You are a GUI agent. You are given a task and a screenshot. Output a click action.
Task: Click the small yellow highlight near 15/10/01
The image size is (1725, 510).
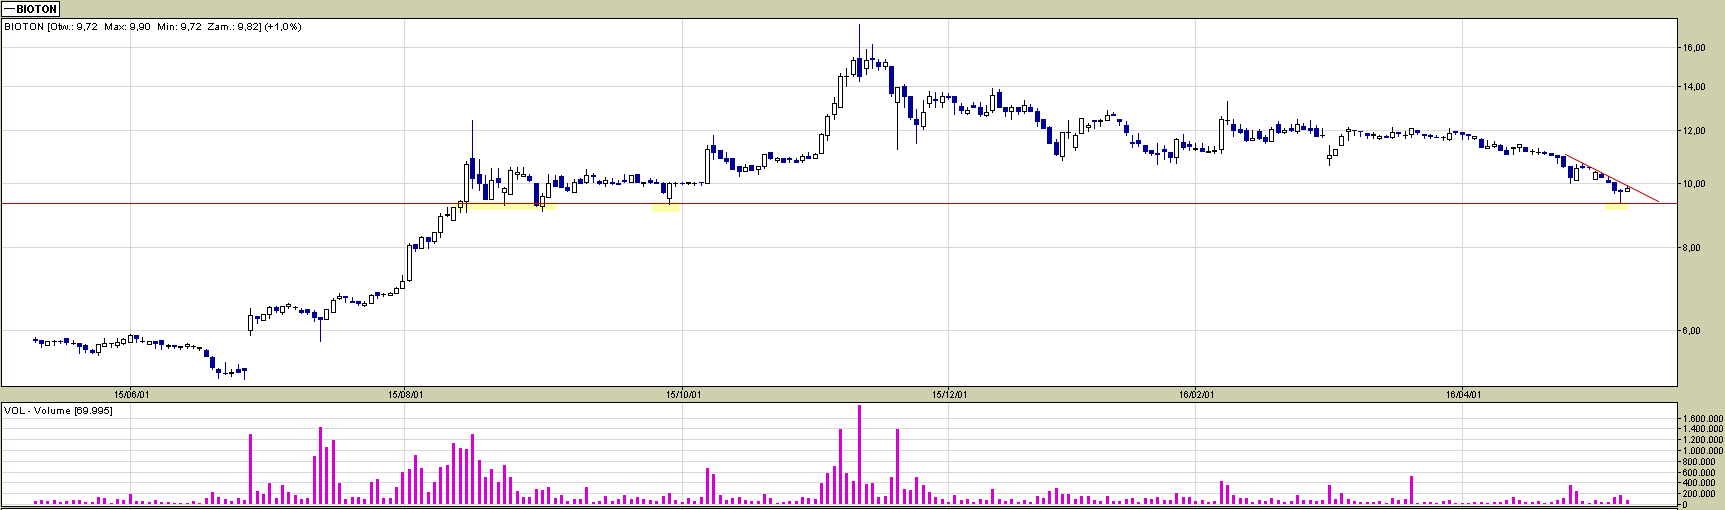665,207
